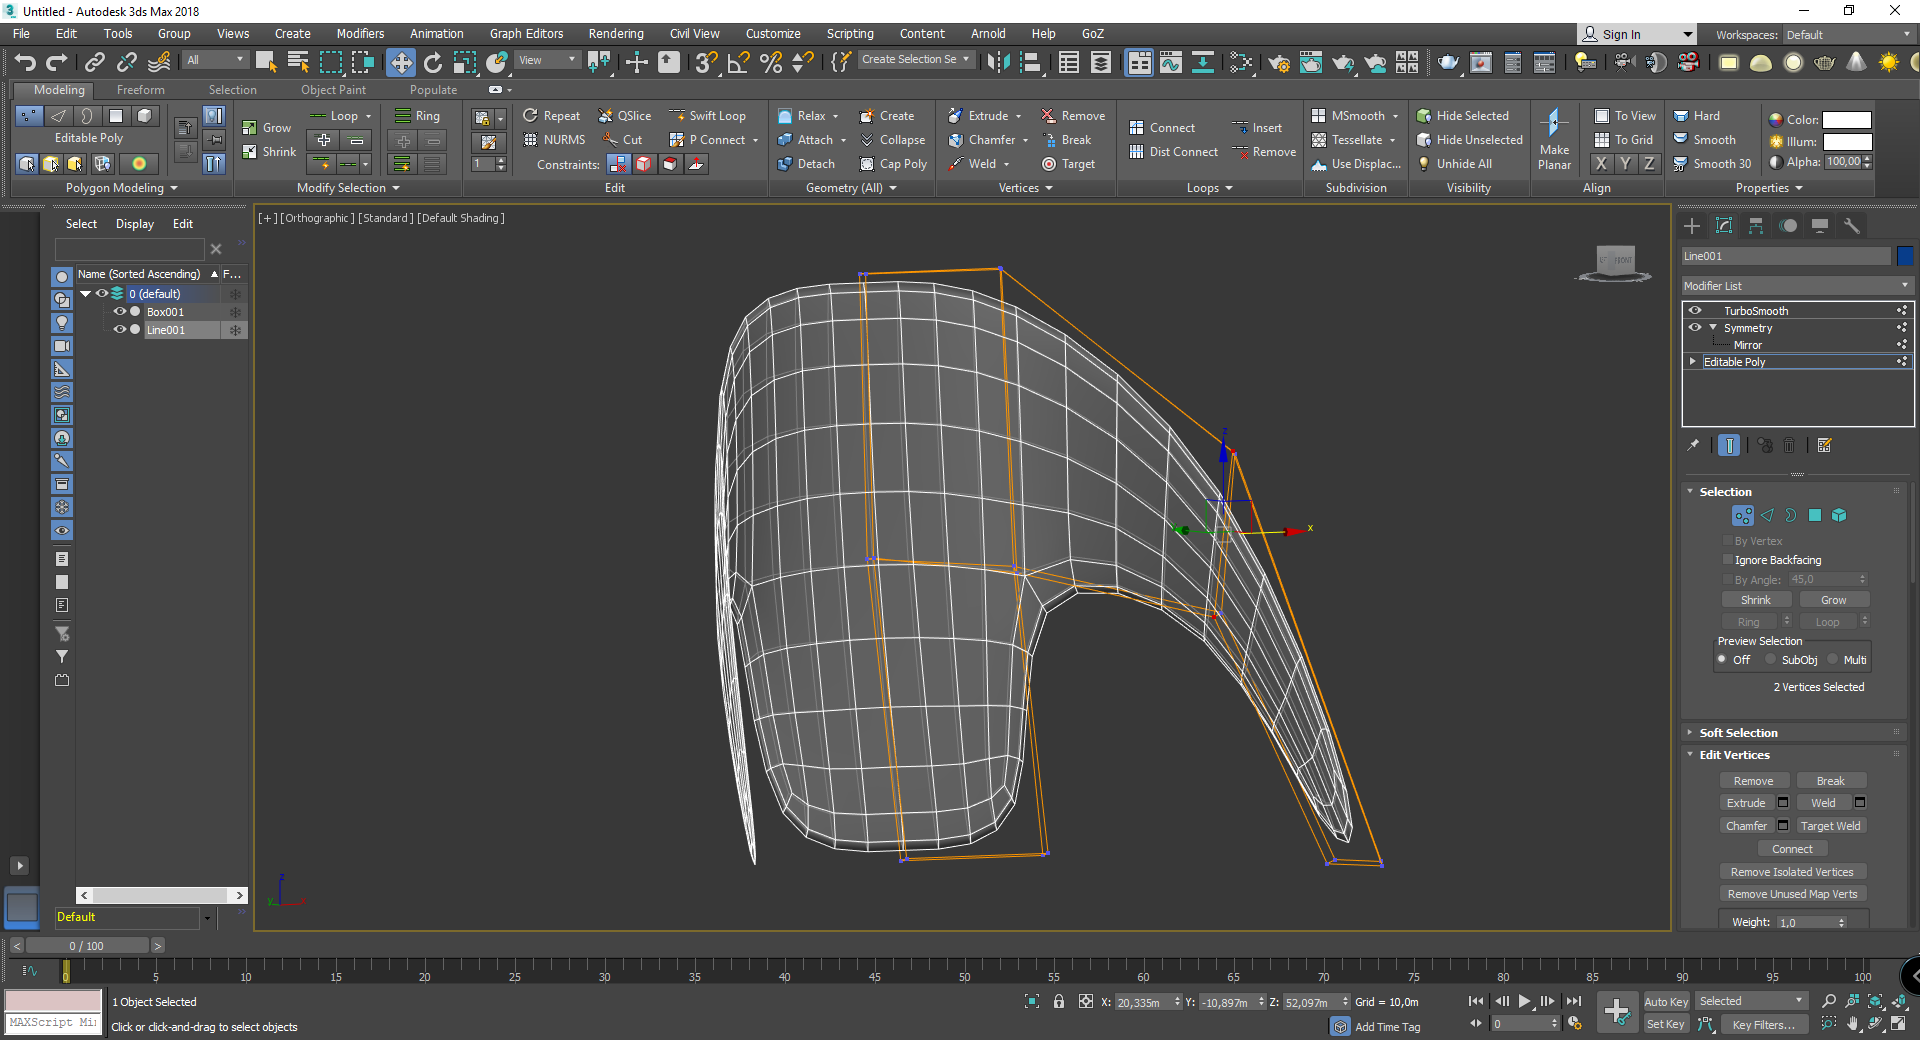1920x1040 pixels.
Task: Select Polygon sub-object level in Selection rollout
Action: click(x=1814, y=515)
